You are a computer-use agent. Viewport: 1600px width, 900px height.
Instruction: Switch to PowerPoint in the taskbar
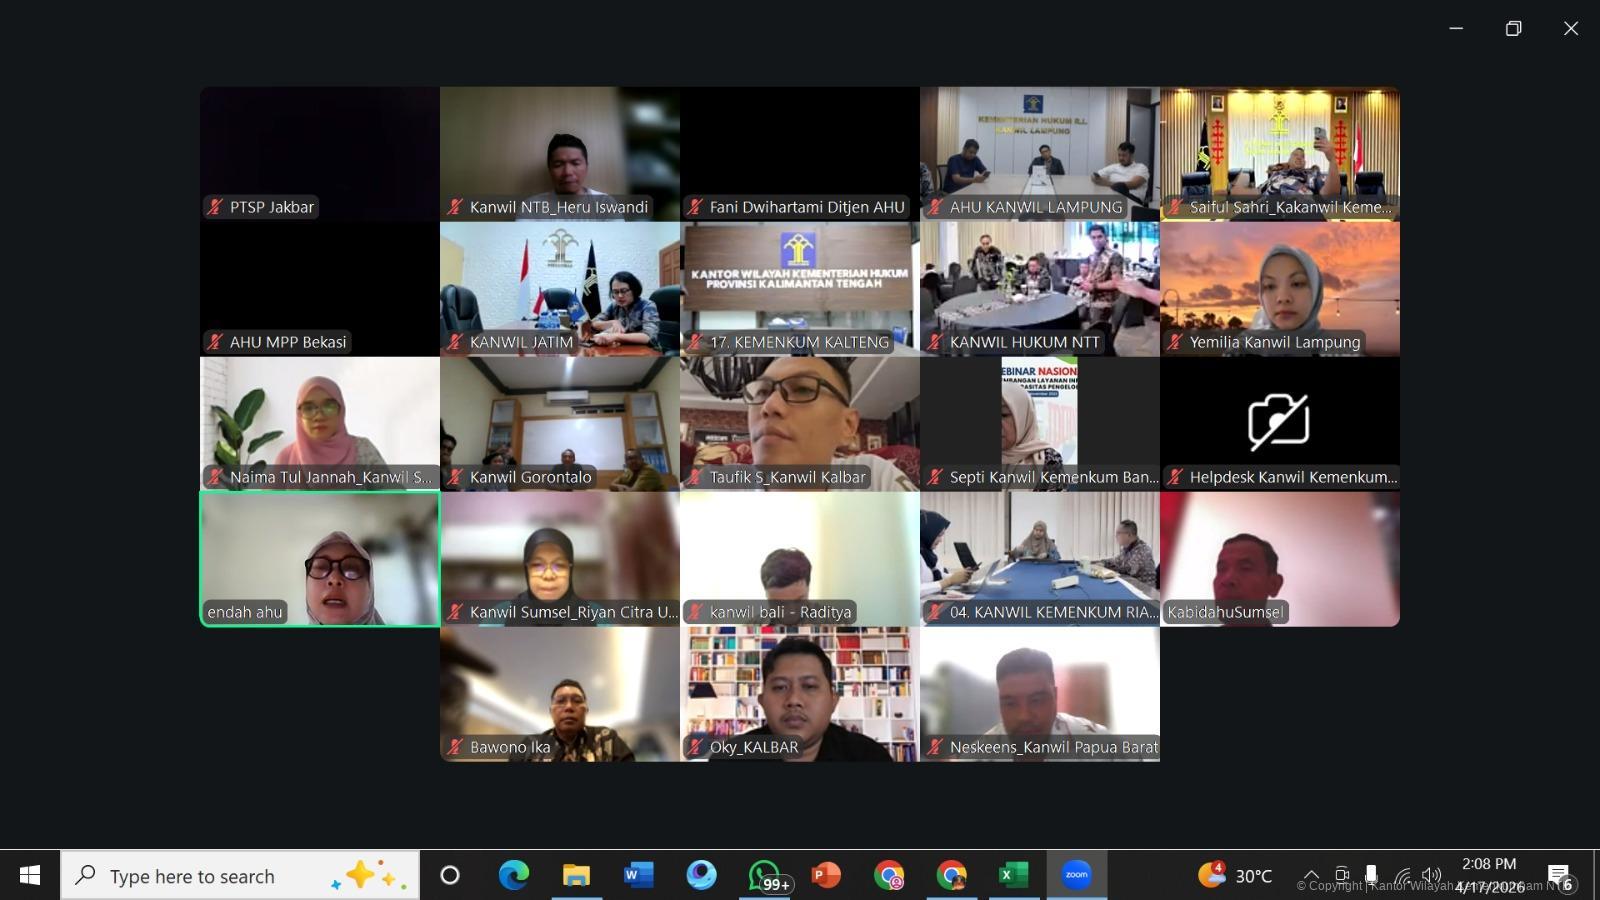click(x=826, y=876)
